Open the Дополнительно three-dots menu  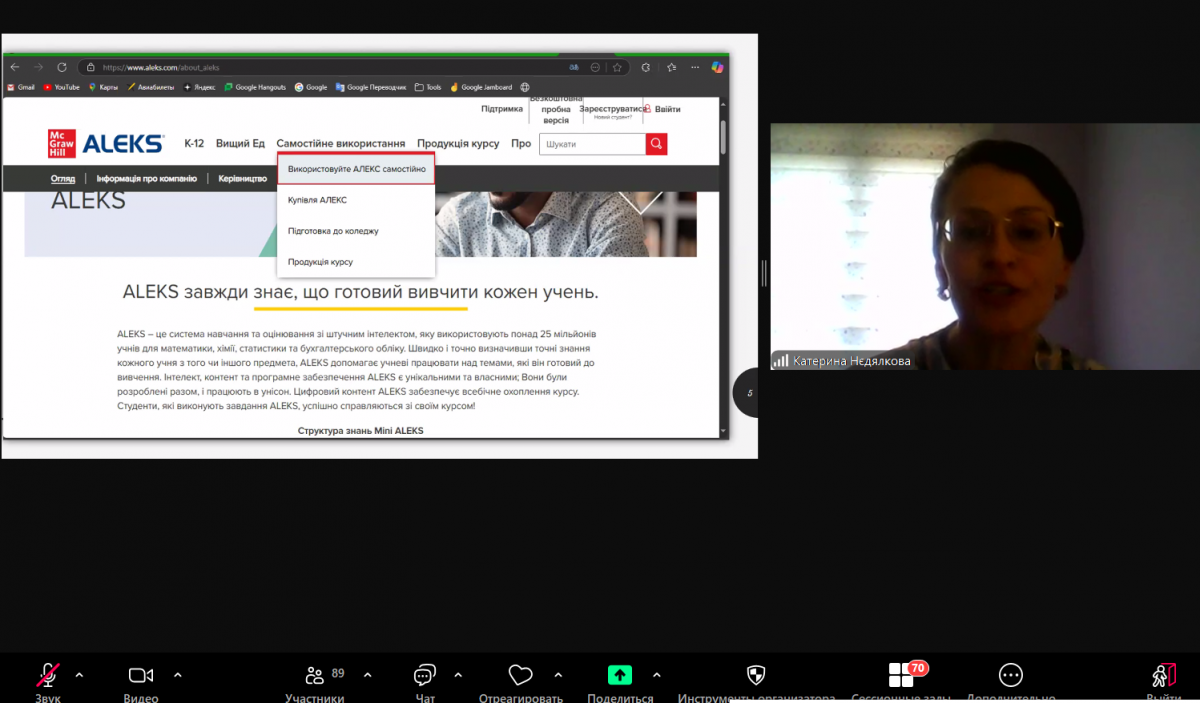pos(1011,675)
